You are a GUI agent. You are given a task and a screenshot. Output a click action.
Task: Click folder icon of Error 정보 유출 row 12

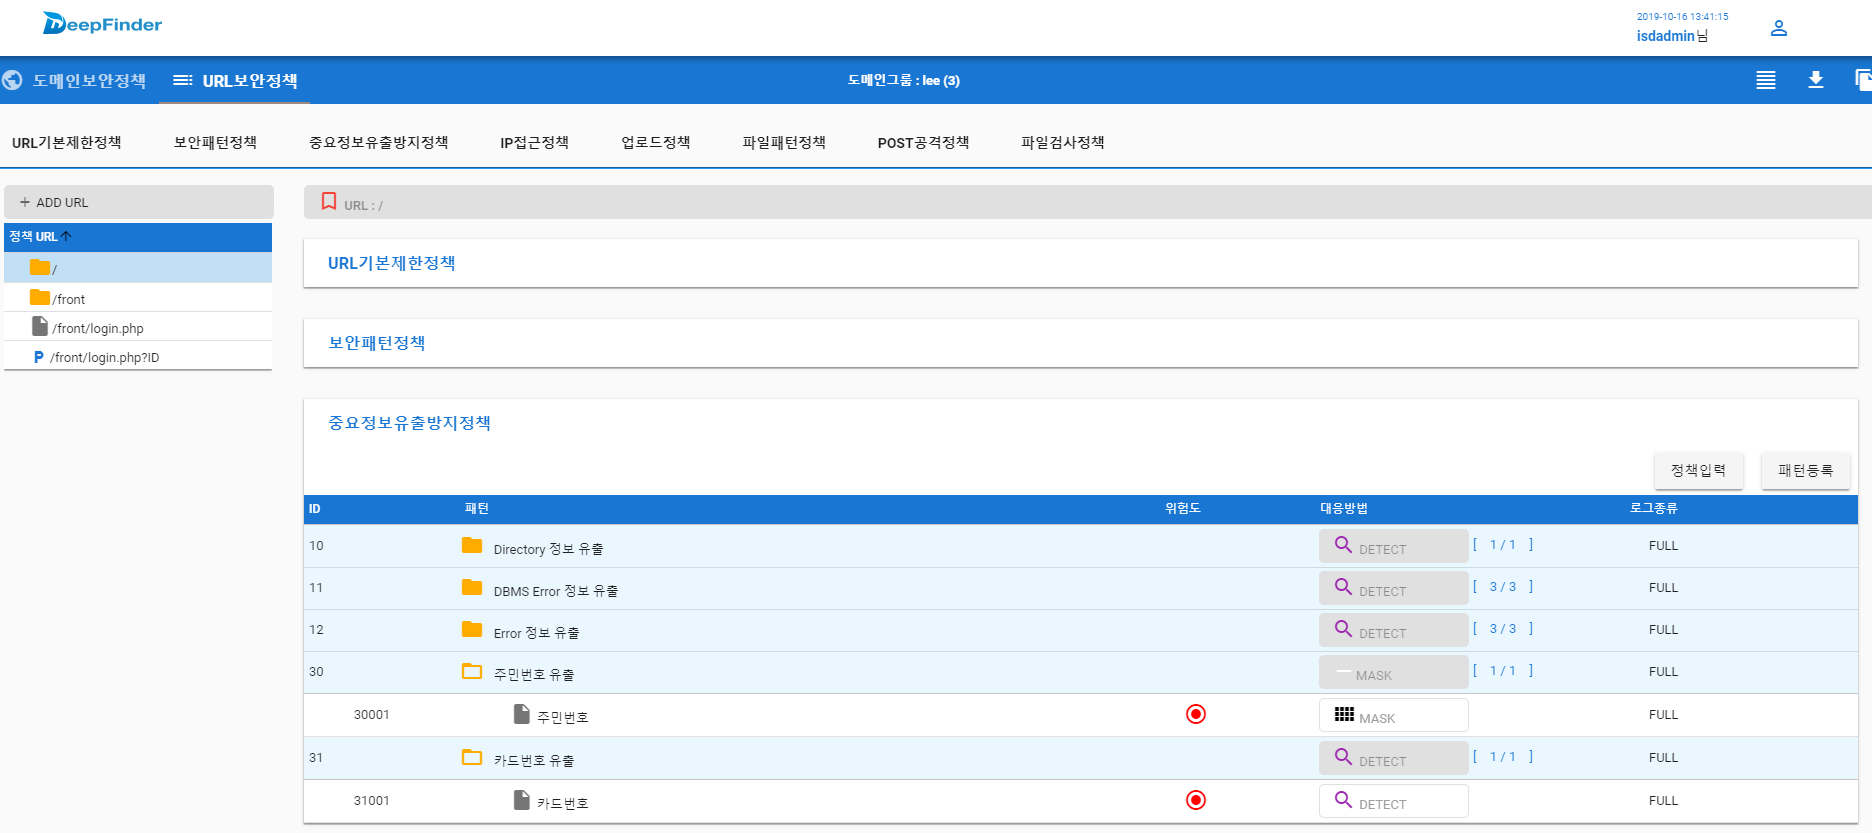tap(472, 629)
